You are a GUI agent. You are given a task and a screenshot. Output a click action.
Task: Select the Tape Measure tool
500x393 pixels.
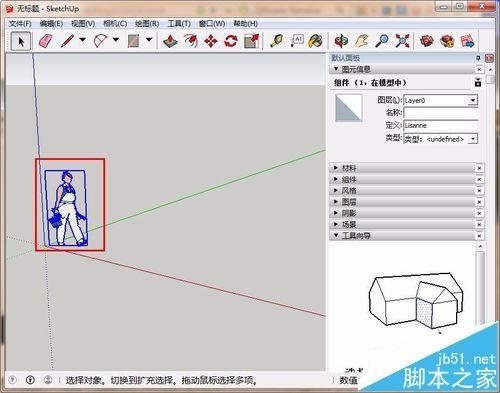point(277,41)
